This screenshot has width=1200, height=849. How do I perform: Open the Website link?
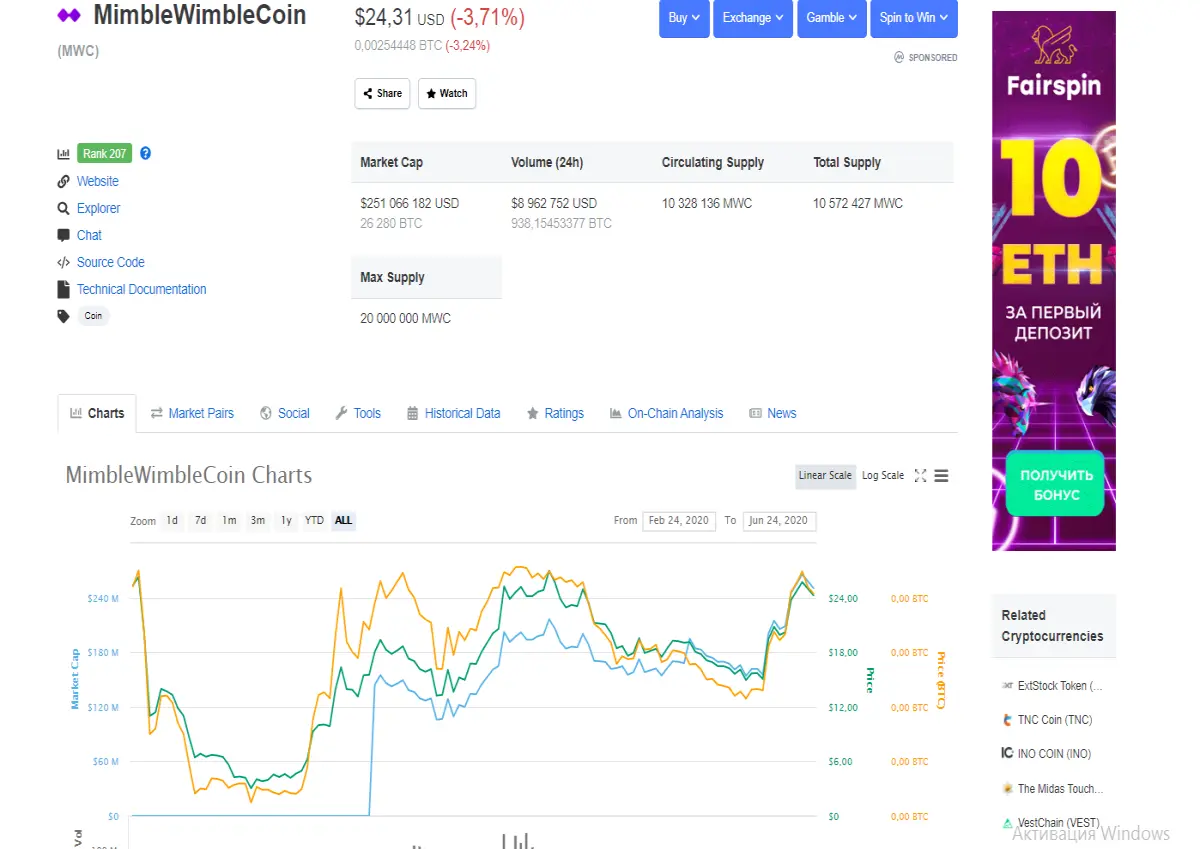coord(98,181)
